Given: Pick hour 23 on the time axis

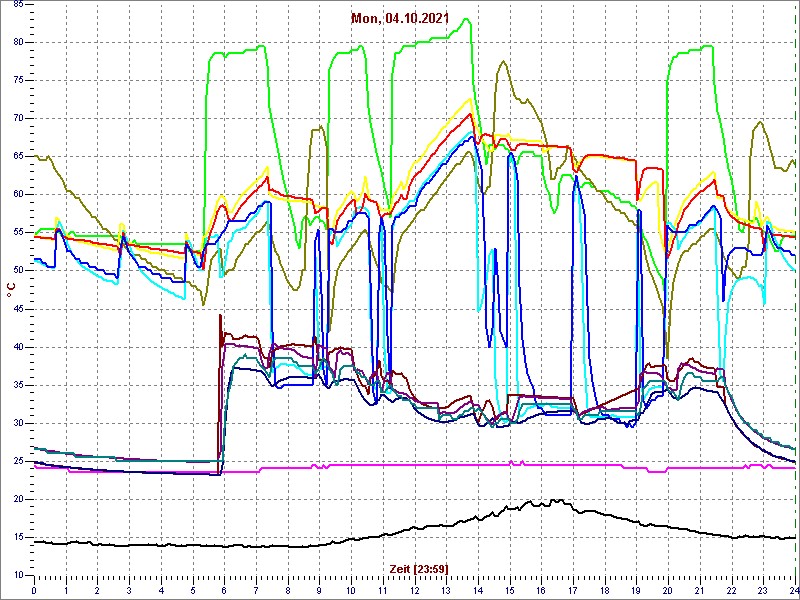Looking at the screenshot, I should [x=763, y=591].
